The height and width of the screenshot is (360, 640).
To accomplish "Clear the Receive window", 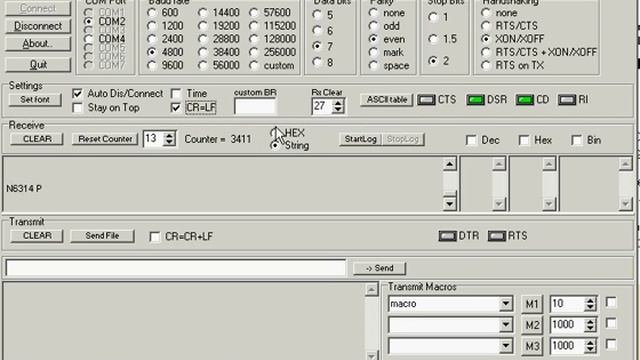I will coord(37,139).
